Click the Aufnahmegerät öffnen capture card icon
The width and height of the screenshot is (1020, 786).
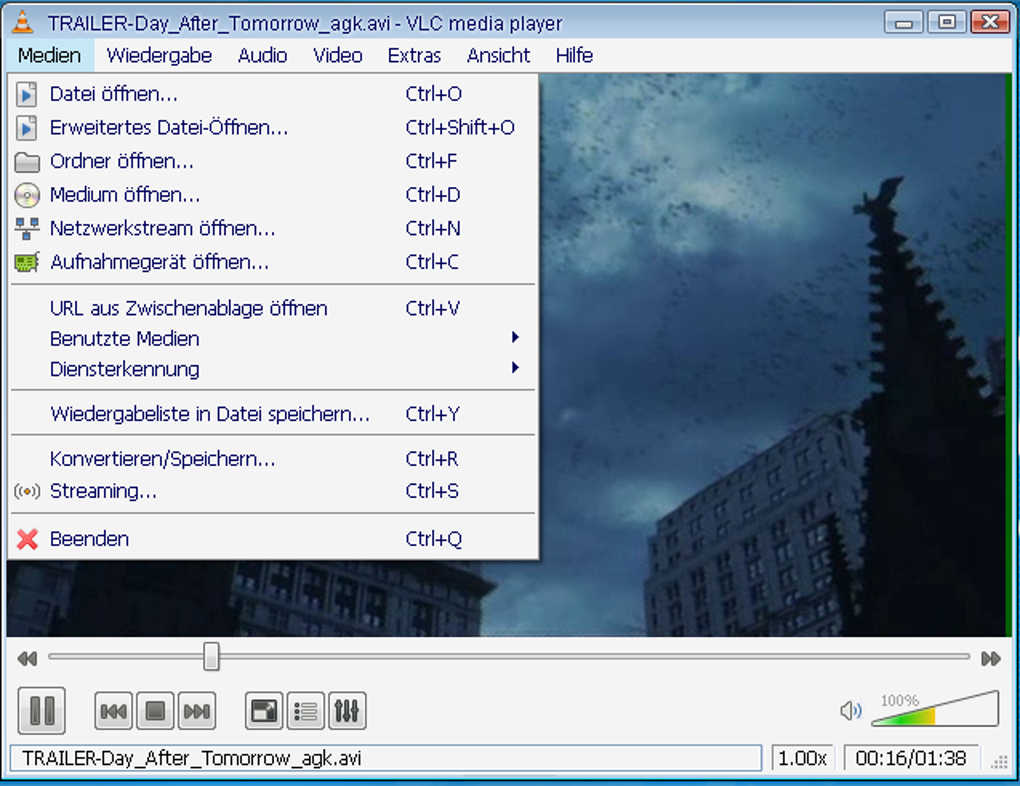tap(27, 262)
